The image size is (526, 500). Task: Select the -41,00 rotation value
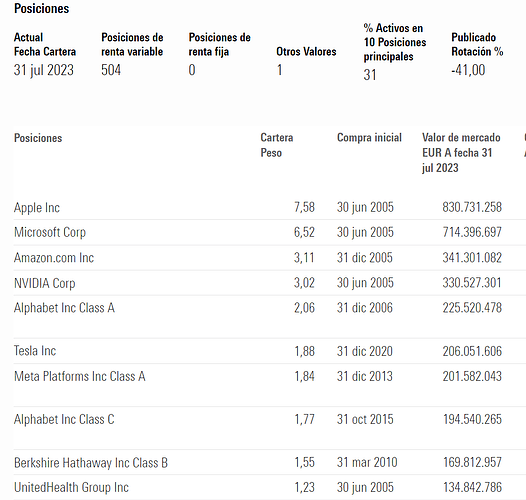468,70
